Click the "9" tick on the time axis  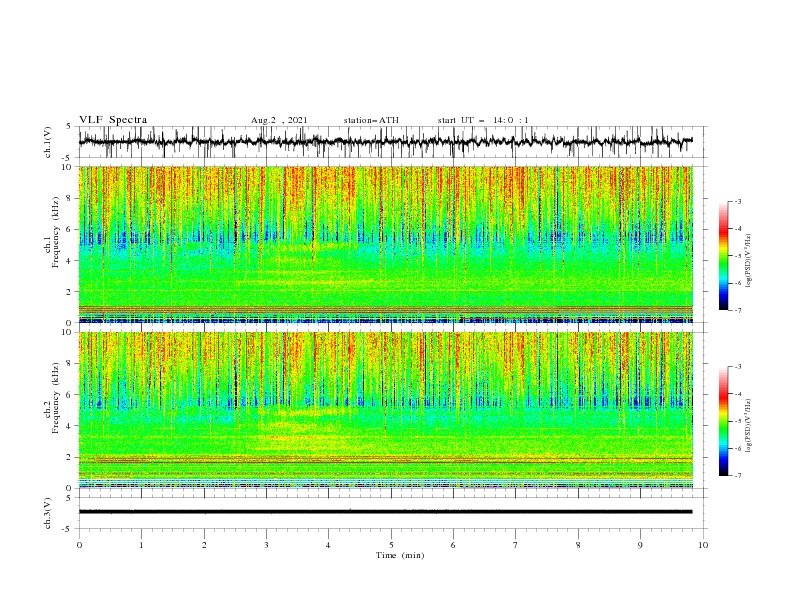(640, 545)
